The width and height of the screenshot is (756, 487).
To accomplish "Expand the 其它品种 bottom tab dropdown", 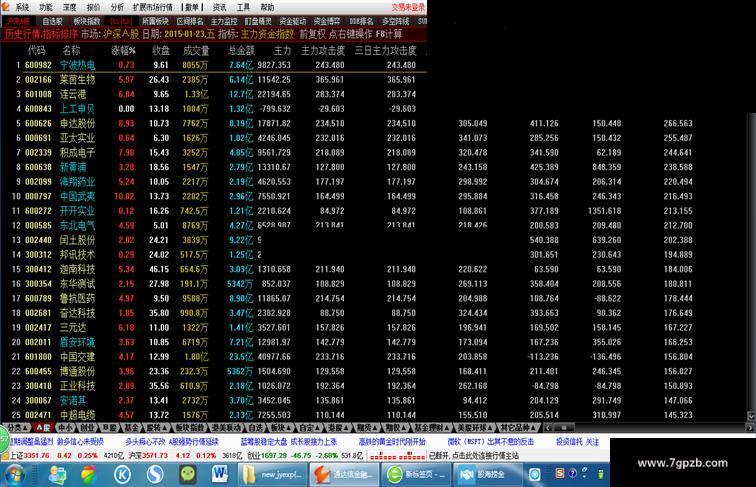I will point(519,428).
